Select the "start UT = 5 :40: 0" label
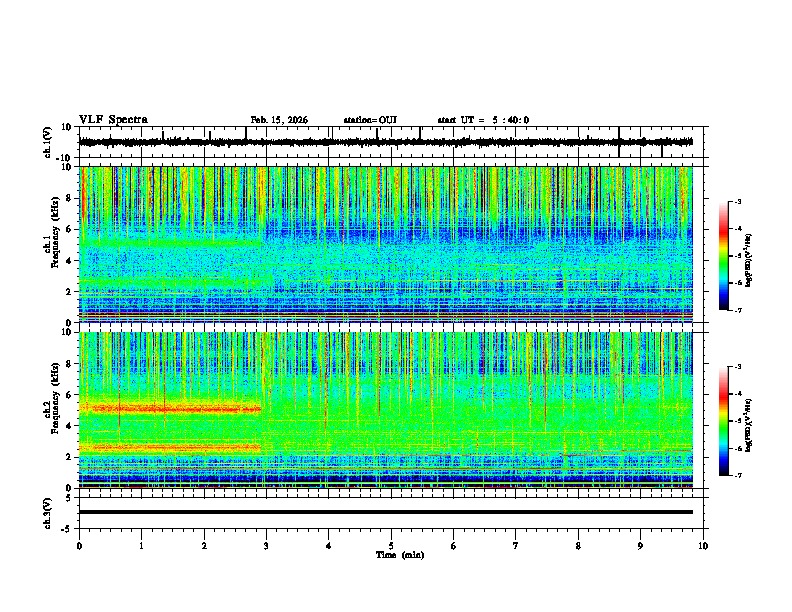Image resolution: width=792 pixels, height=612 pixels. (x=483, y=120)
